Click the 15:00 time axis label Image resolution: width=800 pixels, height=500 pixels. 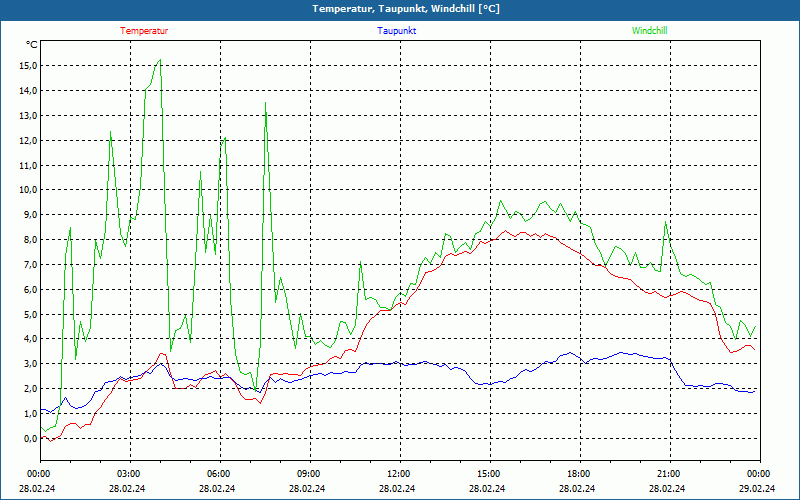[x=489, y=474]
